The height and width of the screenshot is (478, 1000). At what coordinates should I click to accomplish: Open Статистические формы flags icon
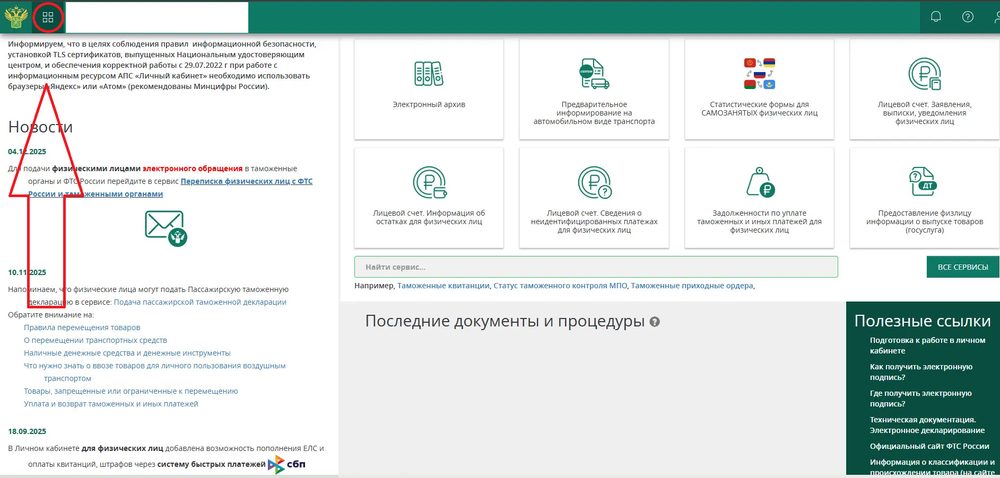[x=759, y=74]
